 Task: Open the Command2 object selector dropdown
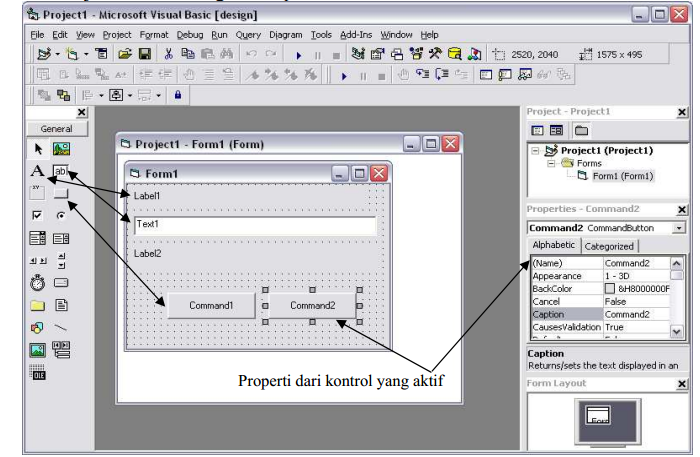pyautogui.click(x=679, y=228)
